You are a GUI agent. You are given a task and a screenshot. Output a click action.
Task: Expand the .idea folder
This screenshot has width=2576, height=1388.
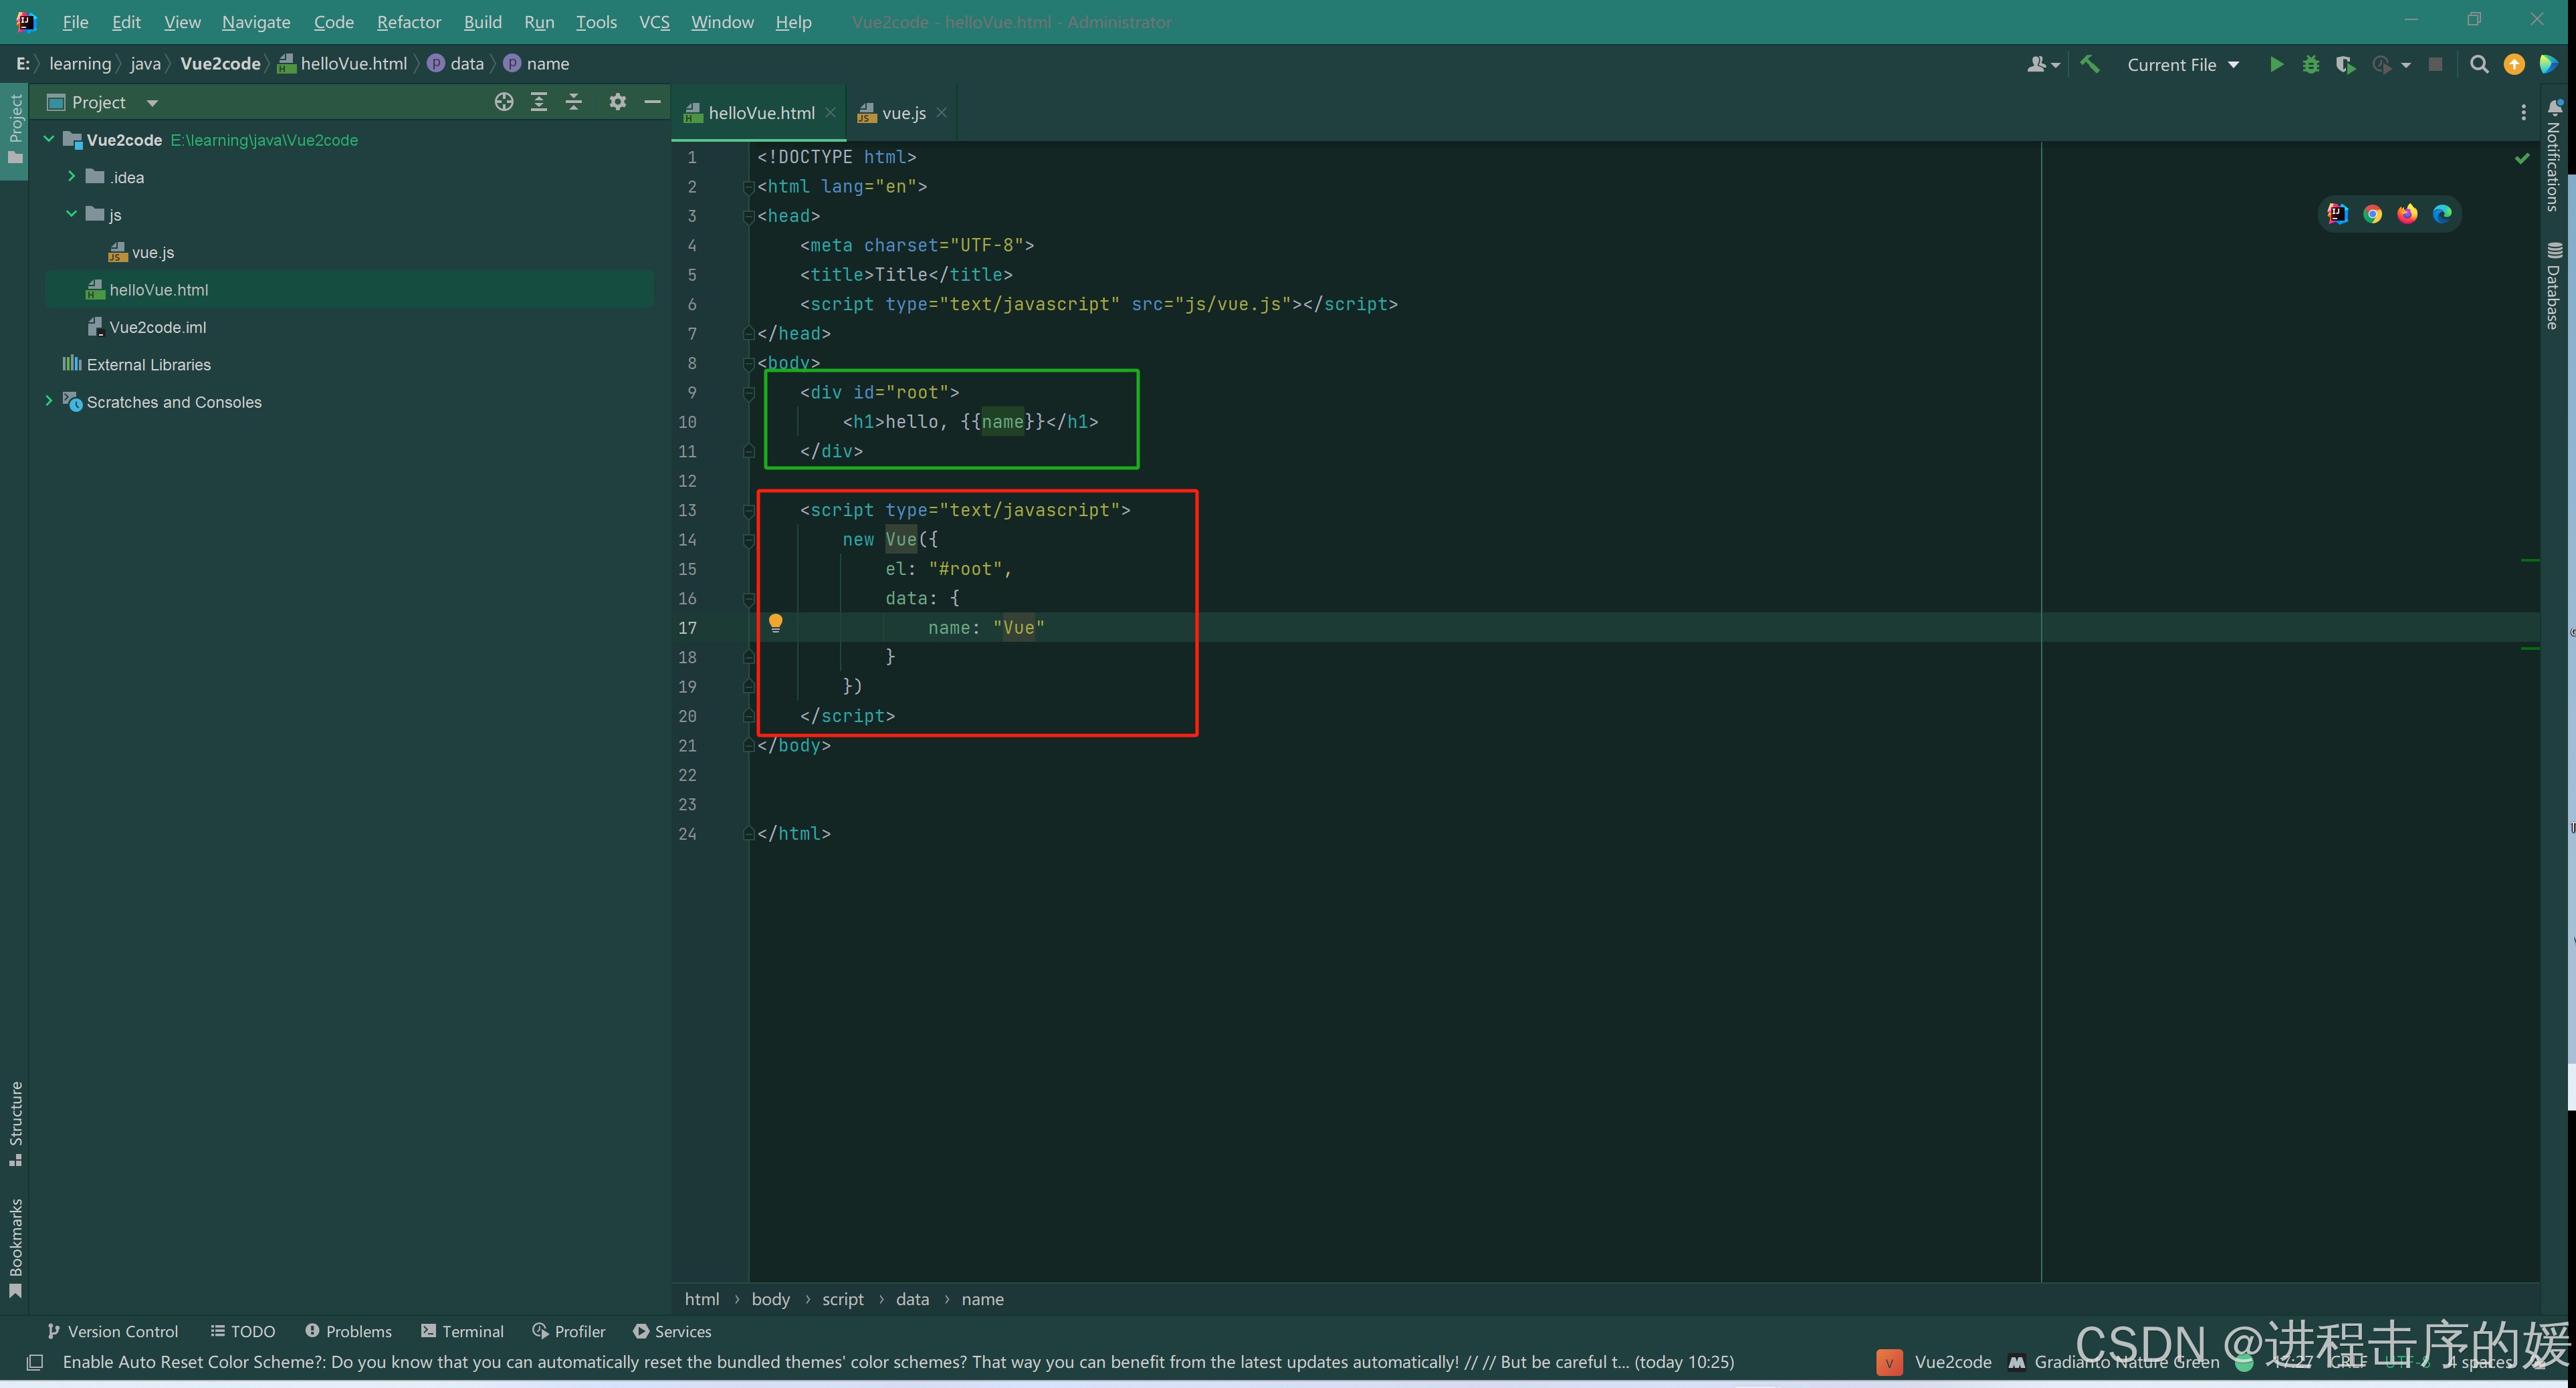(71, 177)
